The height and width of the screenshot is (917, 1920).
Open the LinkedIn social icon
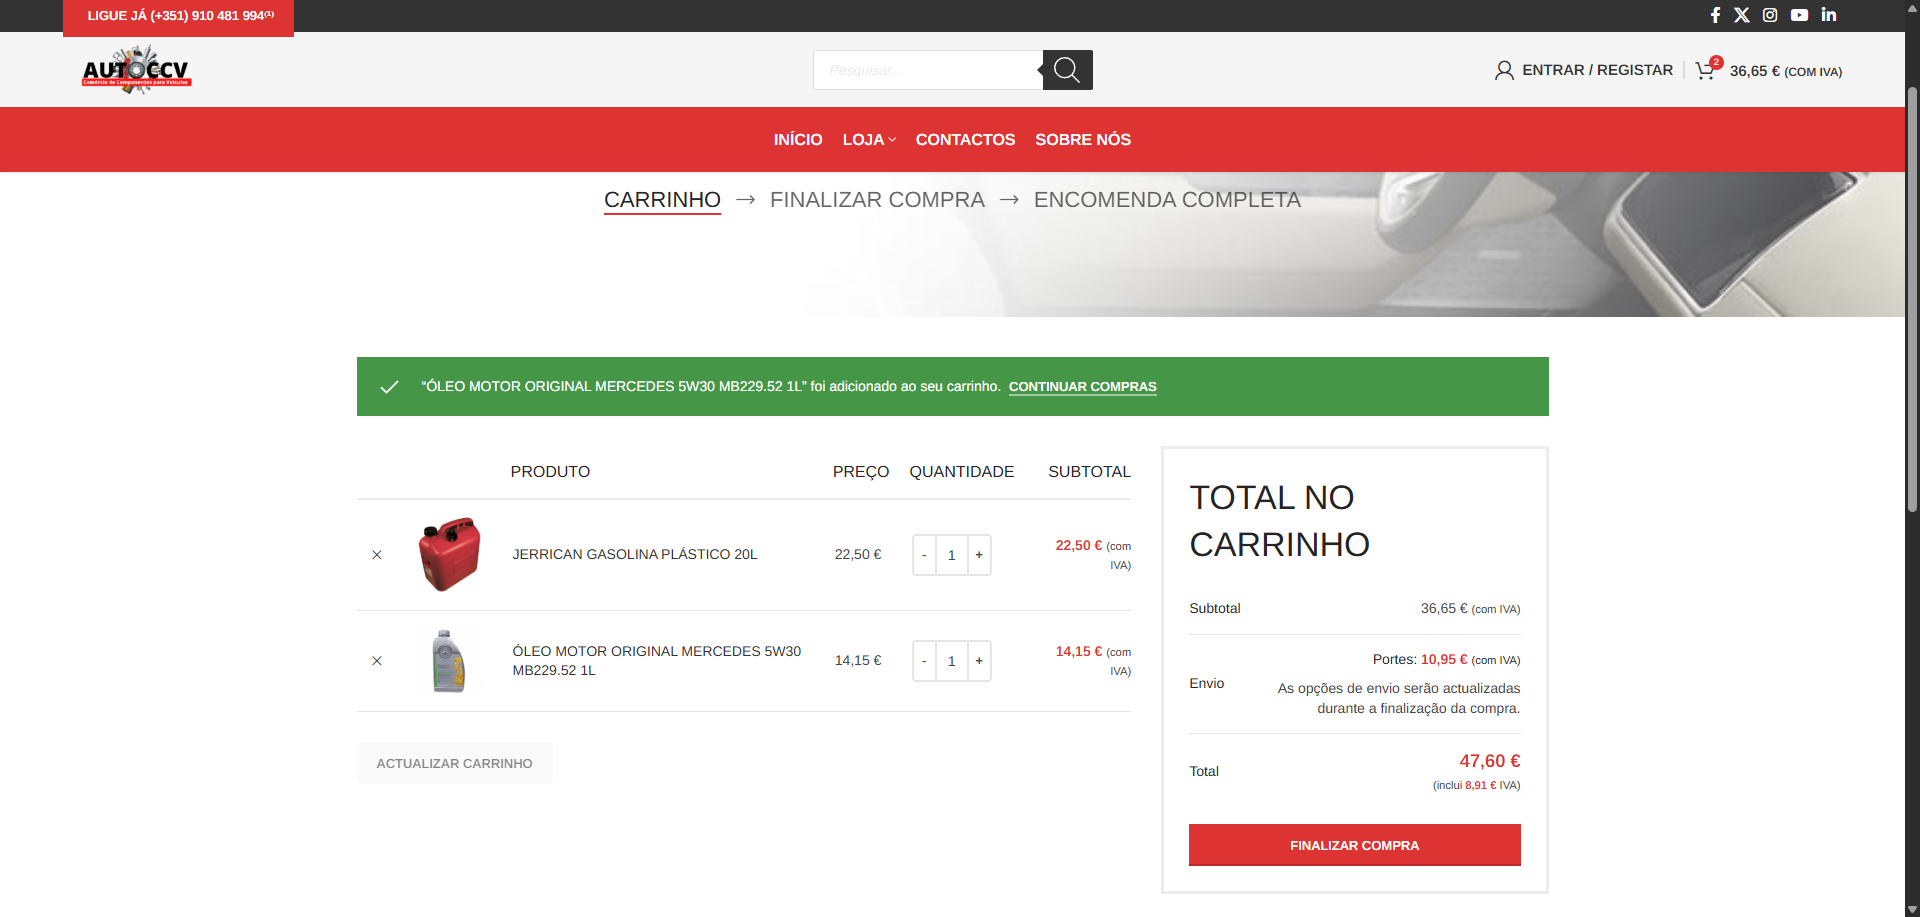[x=1829, y=15]
